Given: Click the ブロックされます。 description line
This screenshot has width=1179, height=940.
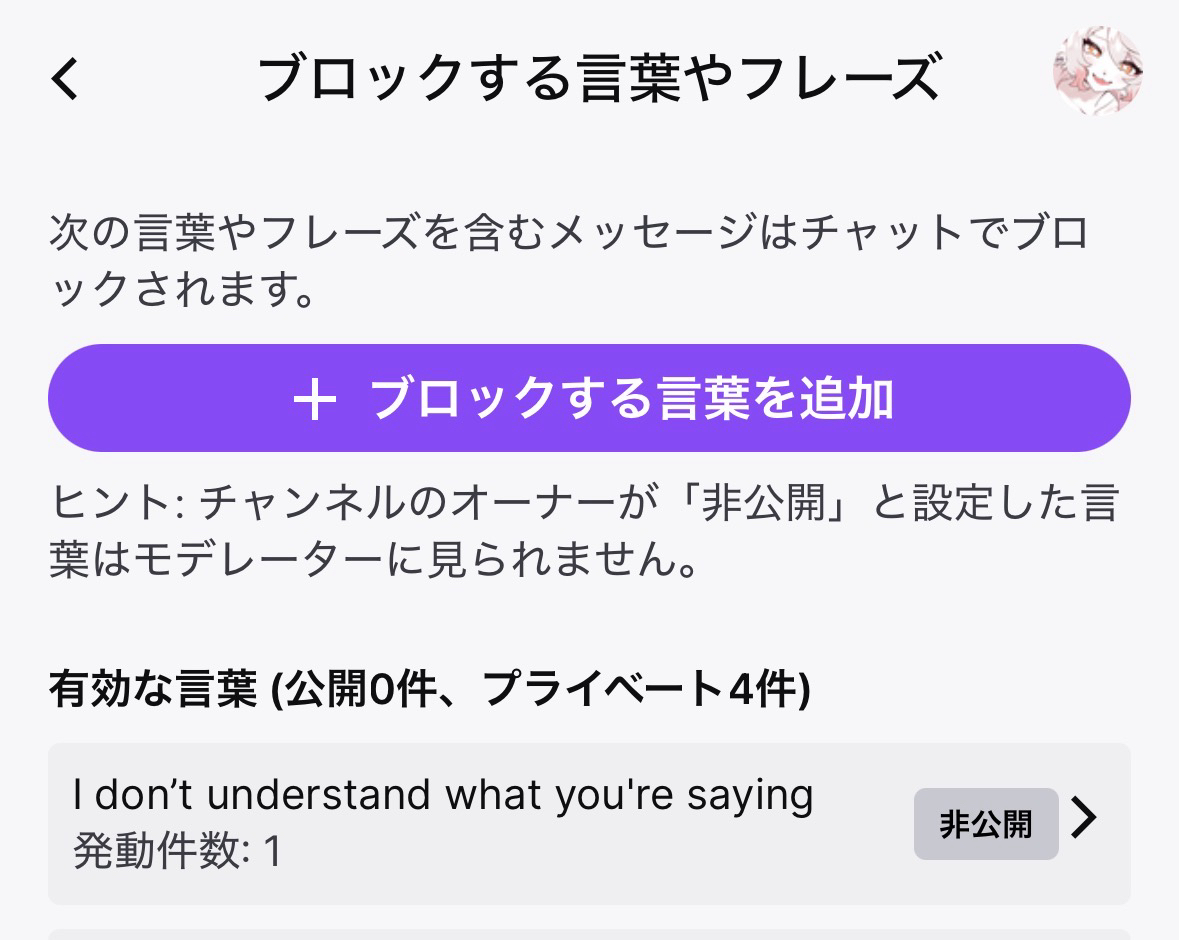Looking at the screenshot, I should point(182,290).
